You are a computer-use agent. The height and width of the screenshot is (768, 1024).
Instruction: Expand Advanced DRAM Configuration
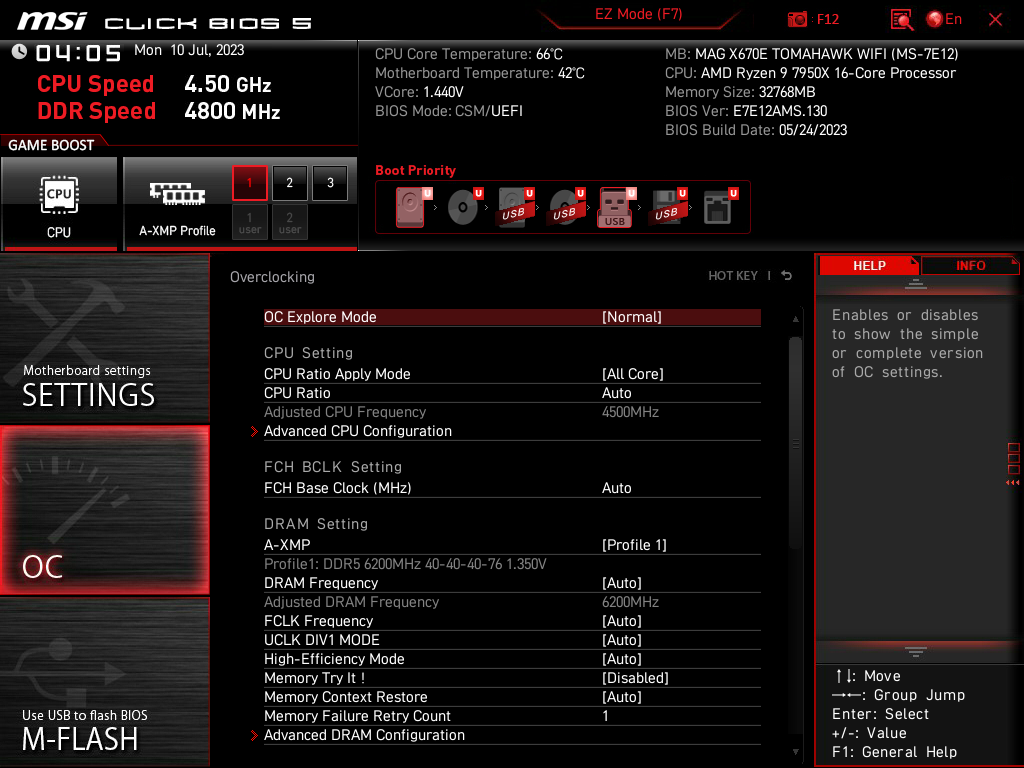pos(364,735)
